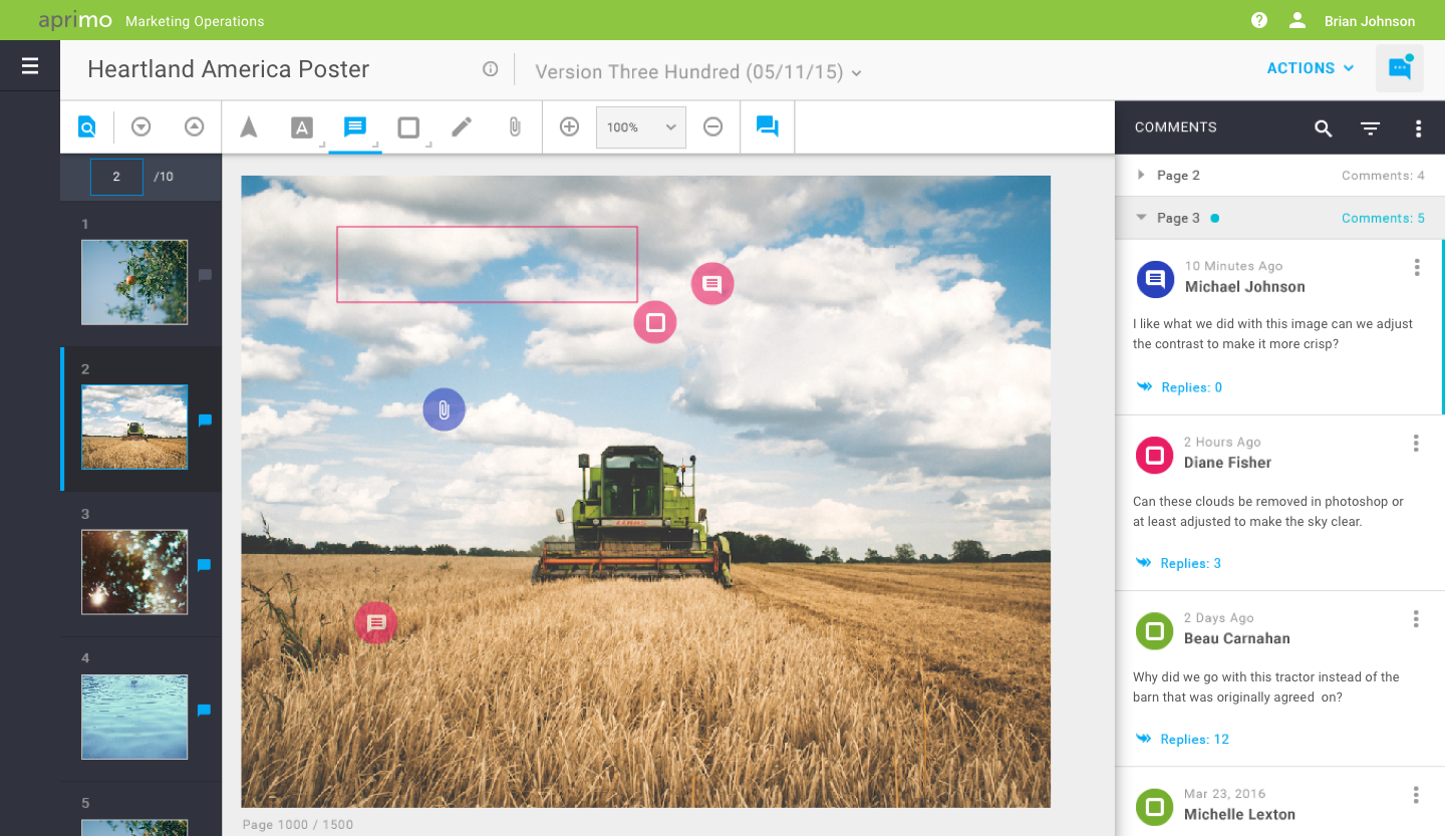1445x836 pixels.
Task: Select the comment note tool
Action: point(355,127)
